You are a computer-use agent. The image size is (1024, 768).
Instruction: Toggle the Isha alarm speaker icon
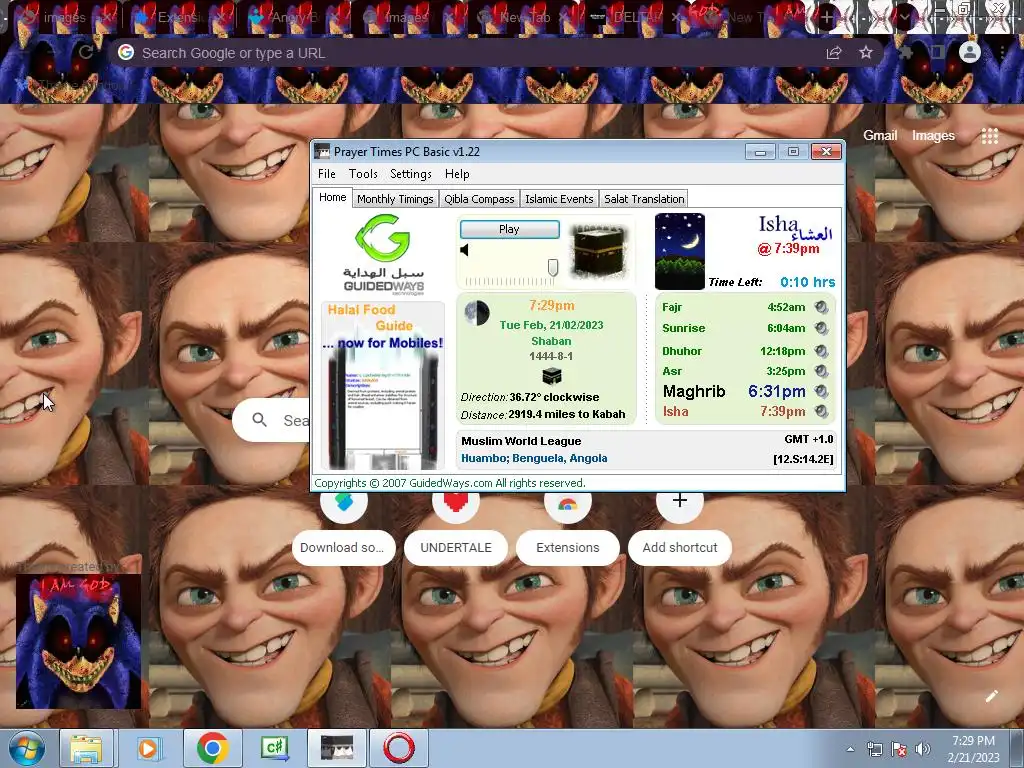(821, 411)
